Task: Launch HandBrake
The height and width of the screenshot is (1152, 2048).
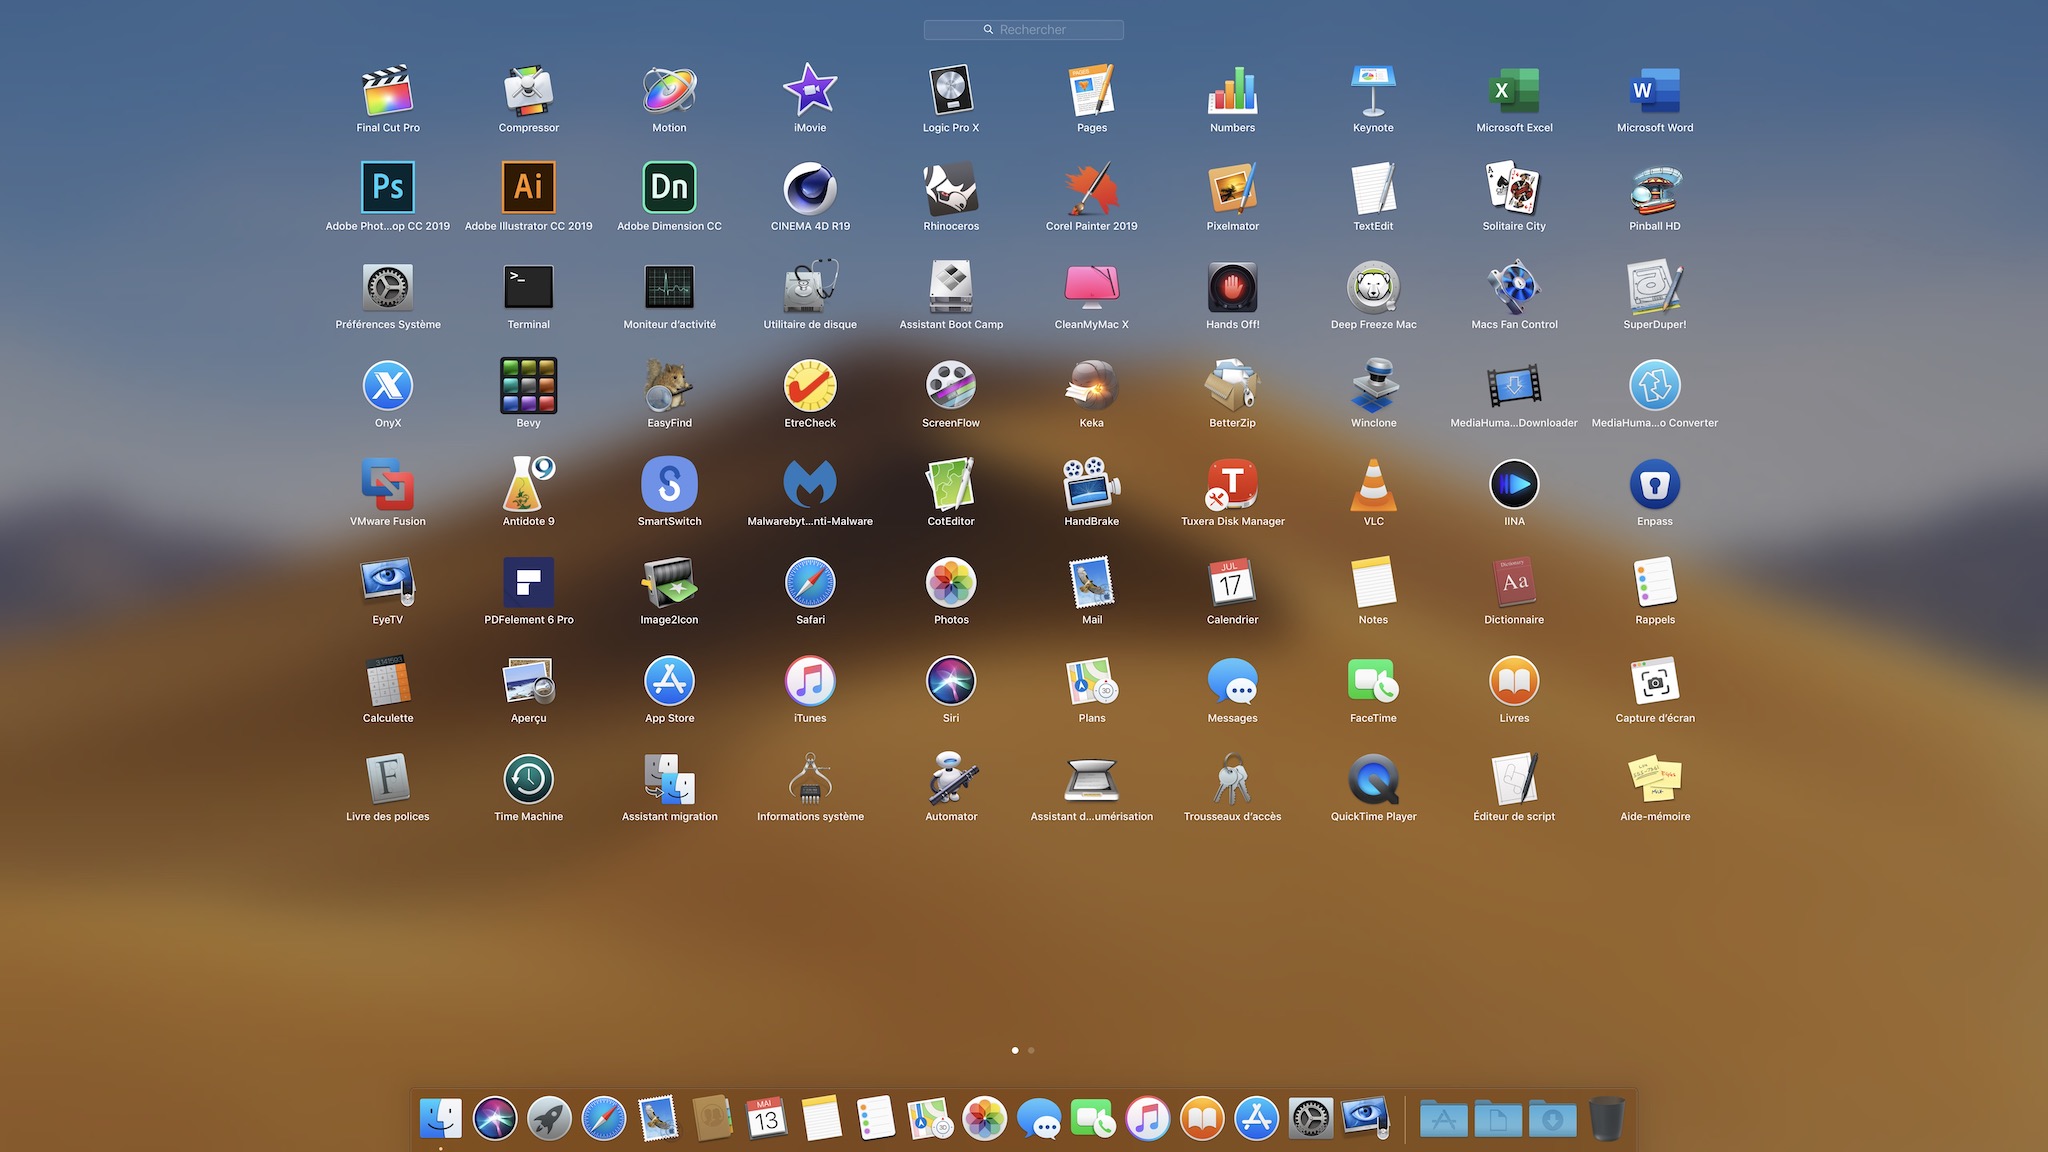Action: click(1092, 484)
